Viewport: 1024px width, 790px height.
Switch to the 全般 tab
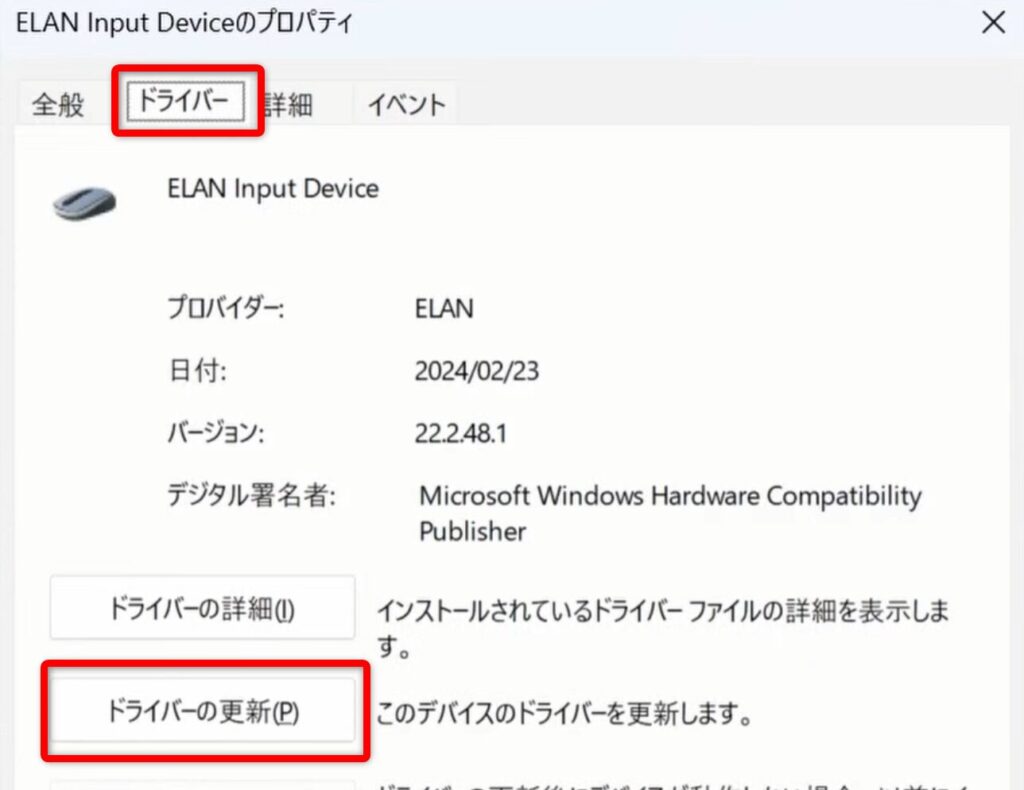pos(58,104)
